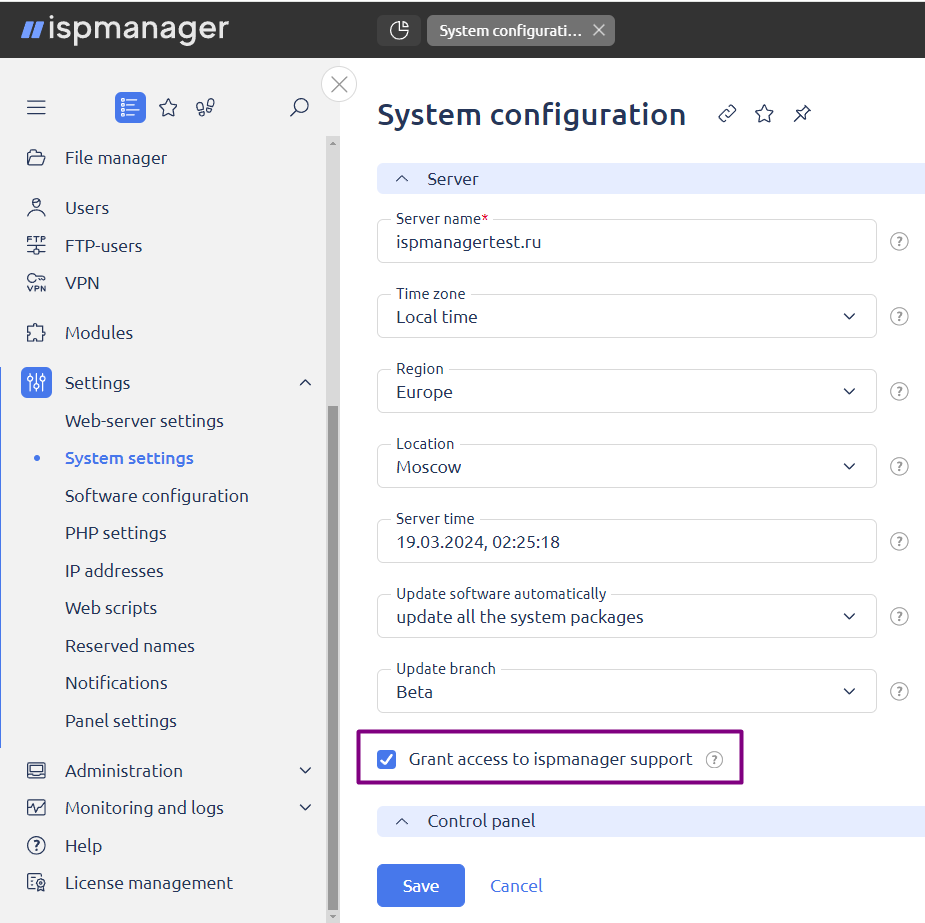Open Modules section

point(99,333)
